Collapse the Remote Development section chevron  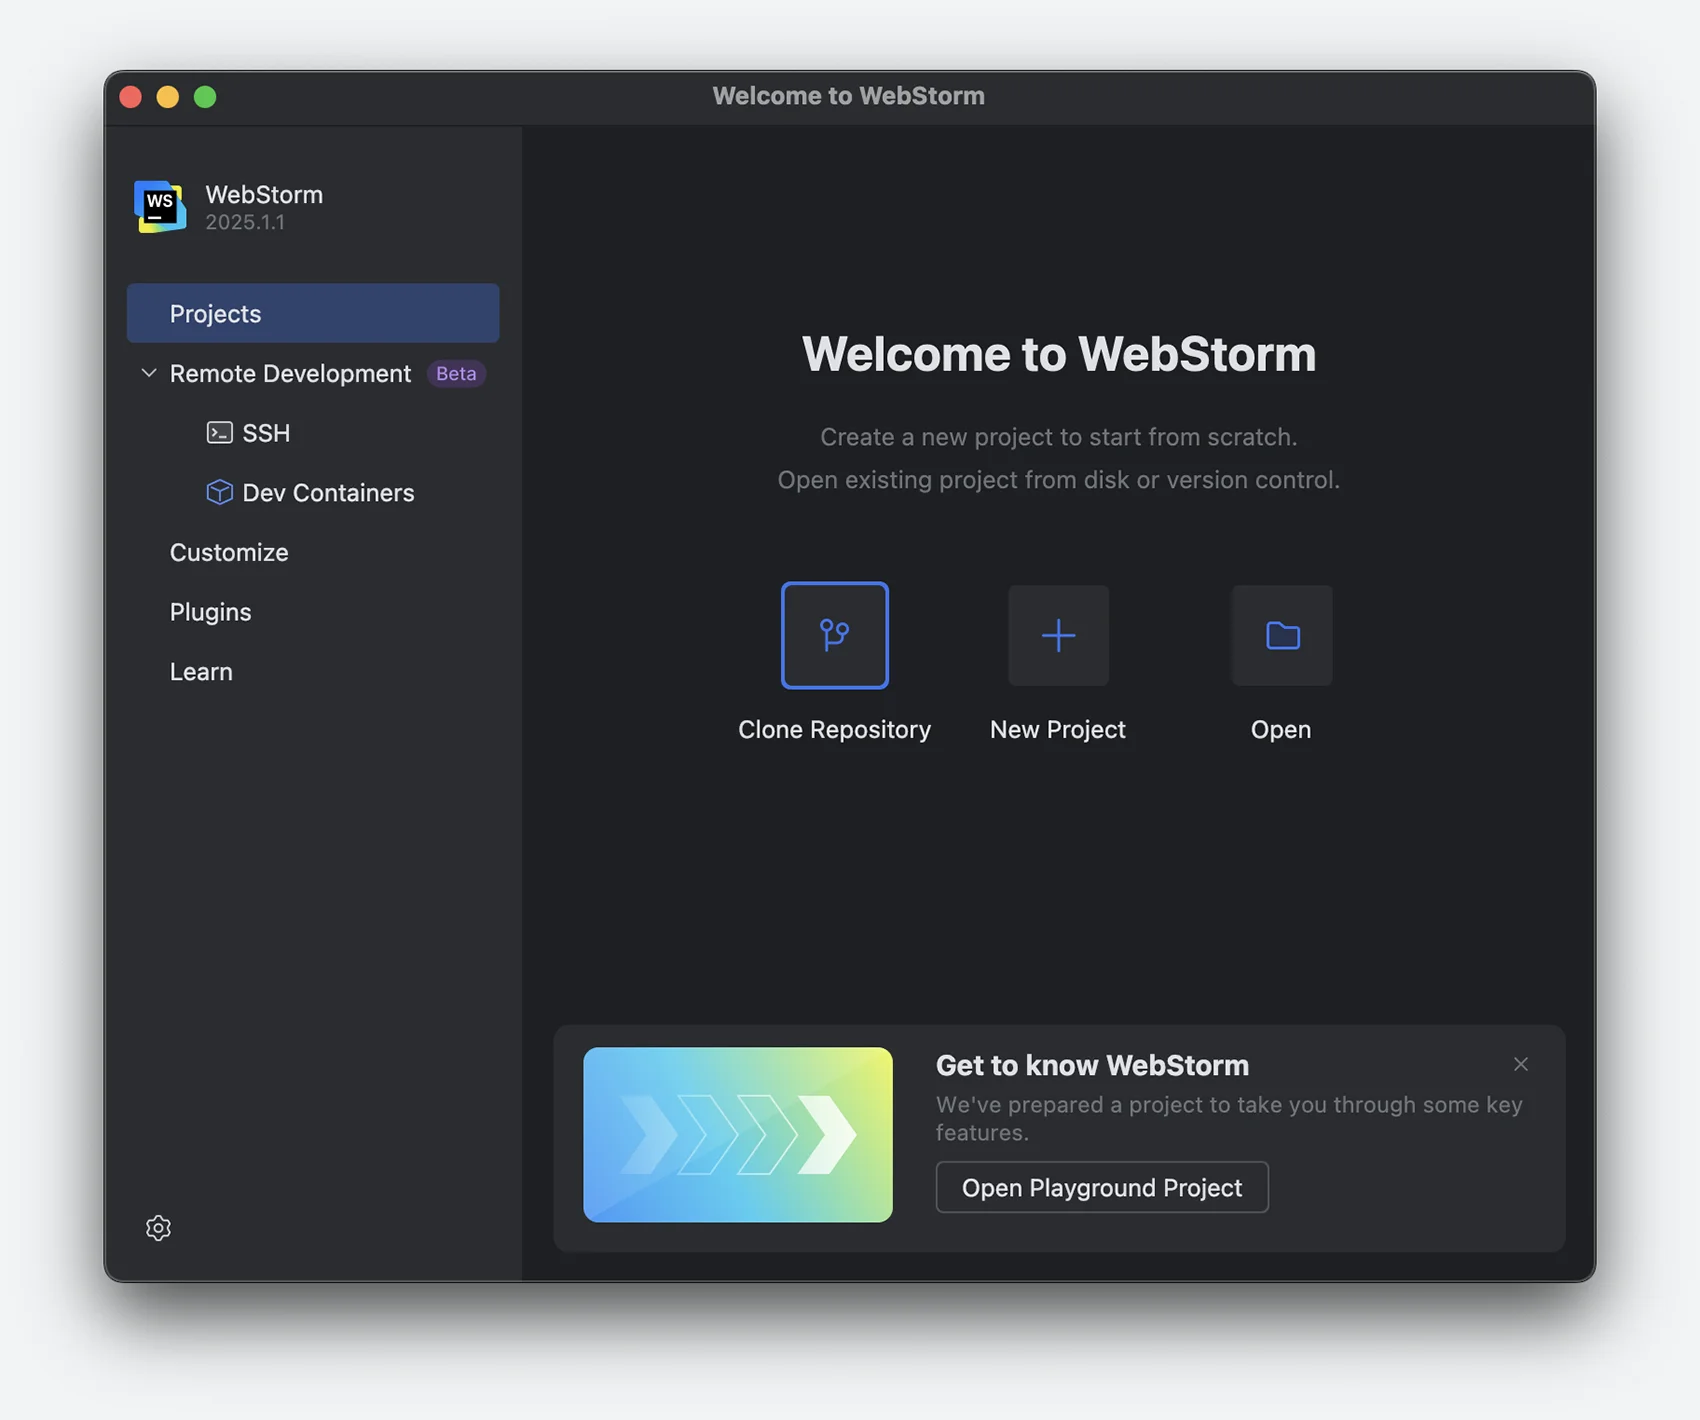click(x=149, y=373)
